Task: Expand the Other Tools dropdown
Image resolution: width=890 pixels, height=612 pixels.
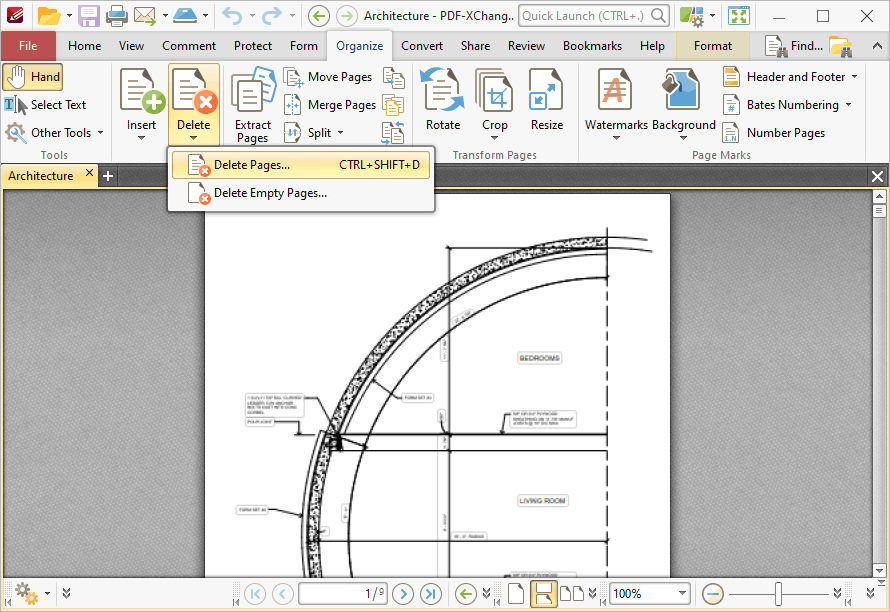Action: 100,133
